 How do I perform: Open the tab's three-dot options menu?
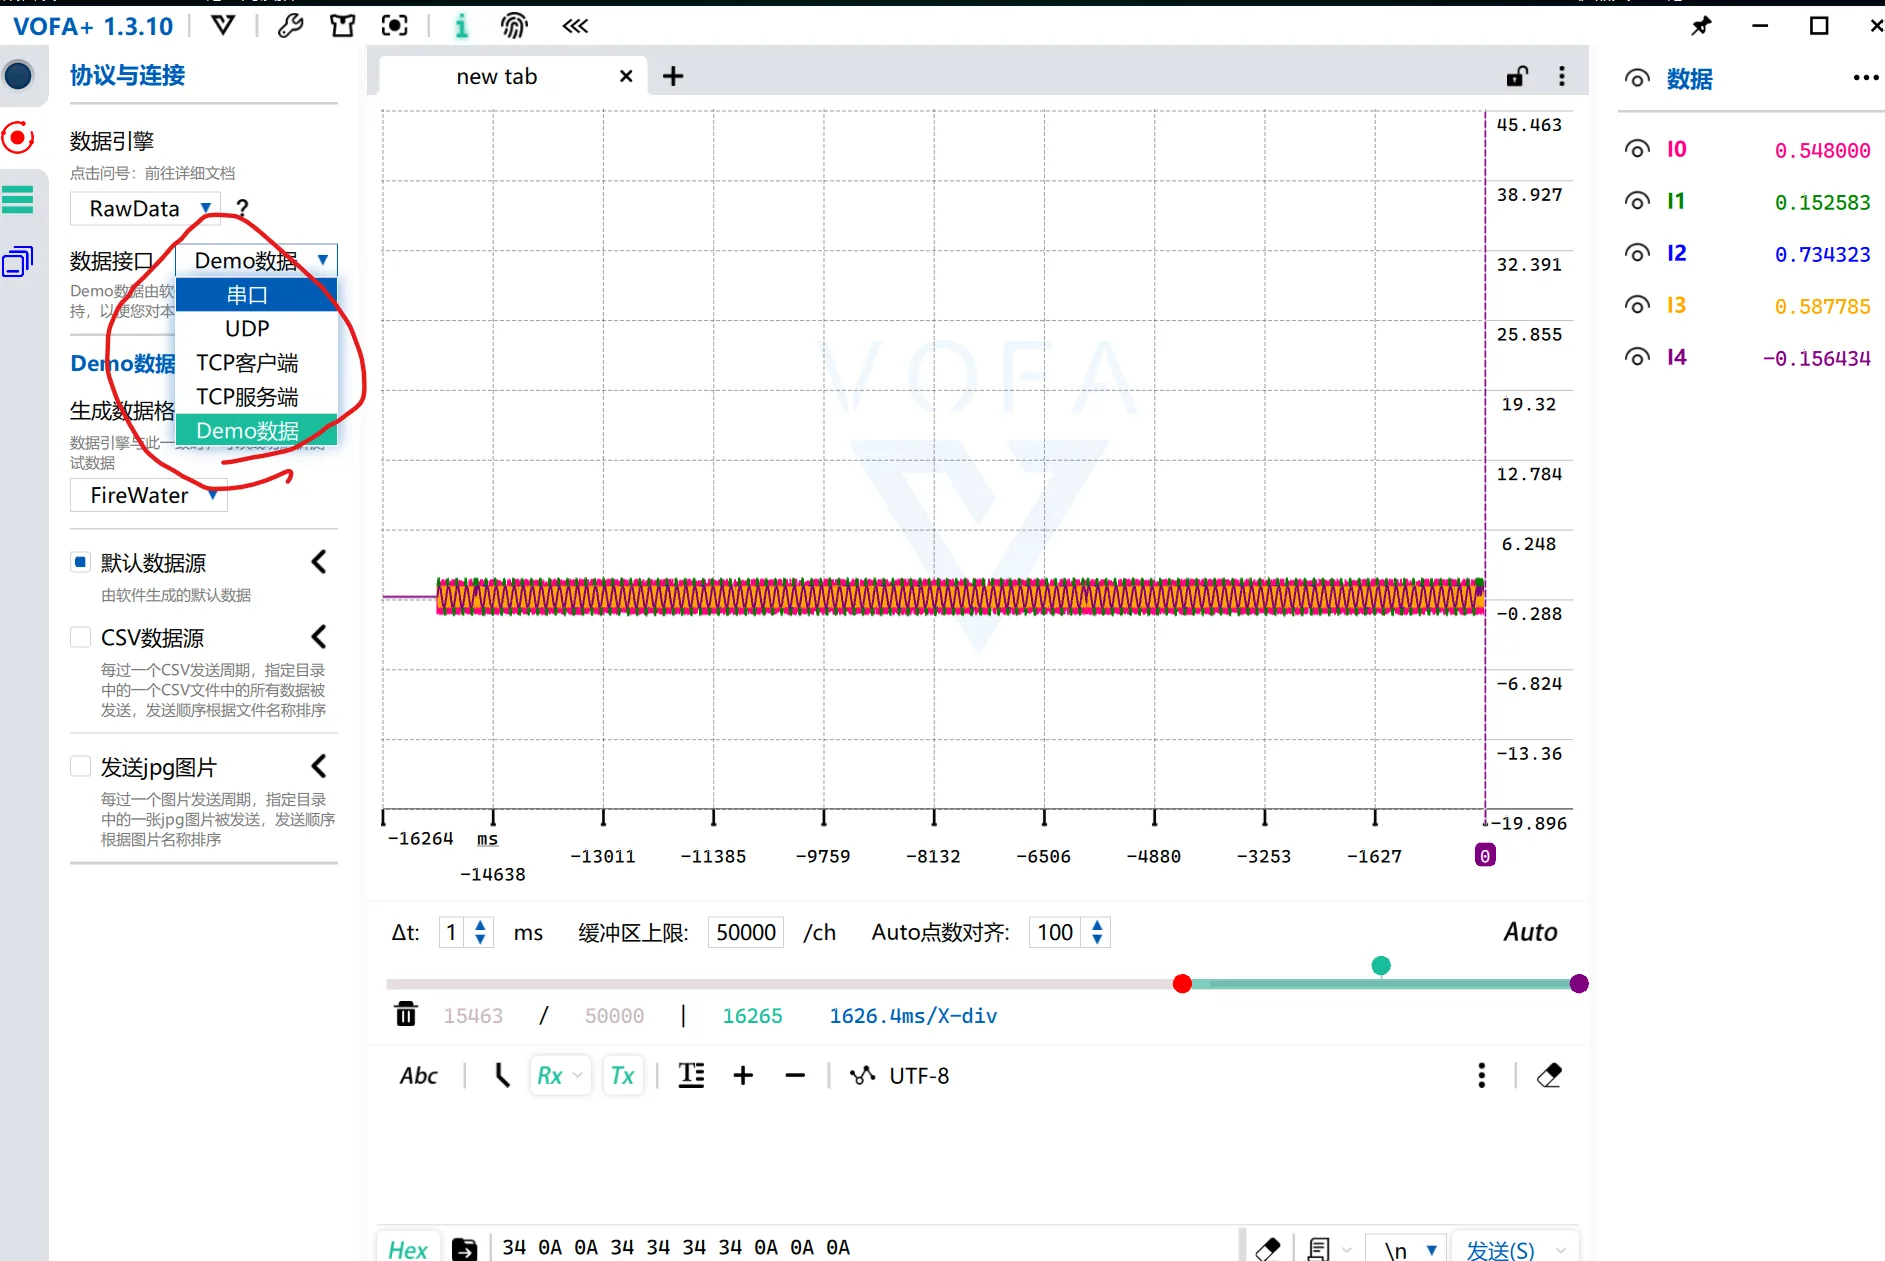(x=1562, y=76)
